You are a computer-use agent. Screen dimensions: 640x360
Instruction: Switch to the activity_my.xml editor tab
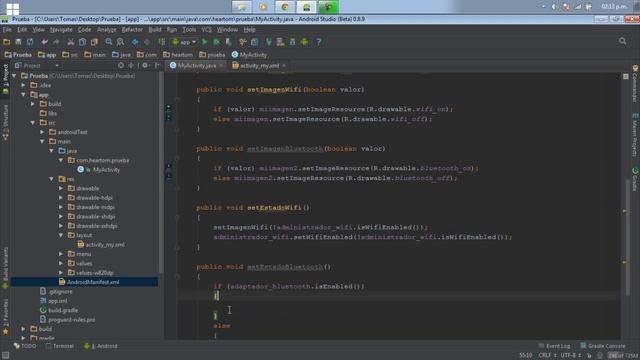[x=259, y=66]
